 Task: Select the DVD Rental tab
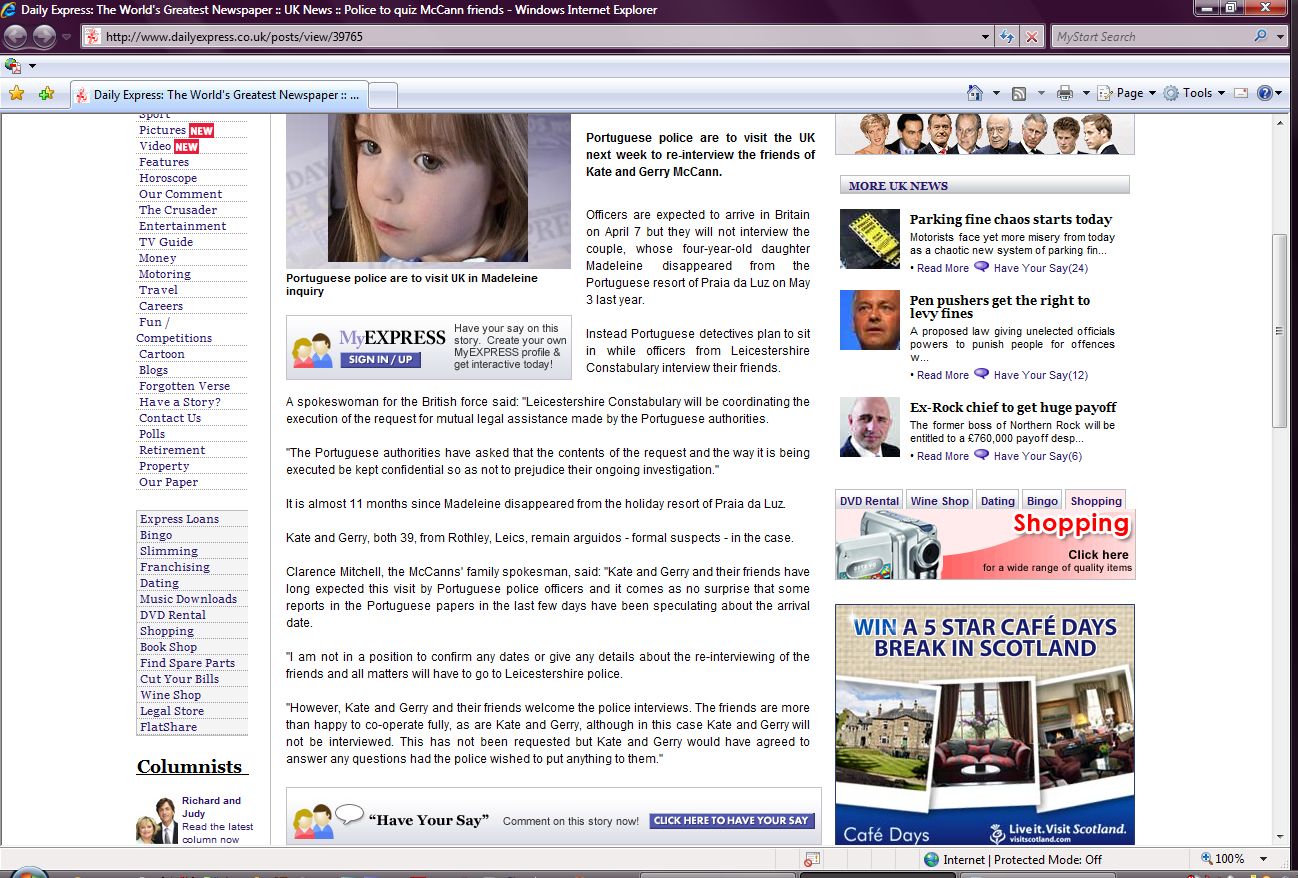(x=869, y=501)
